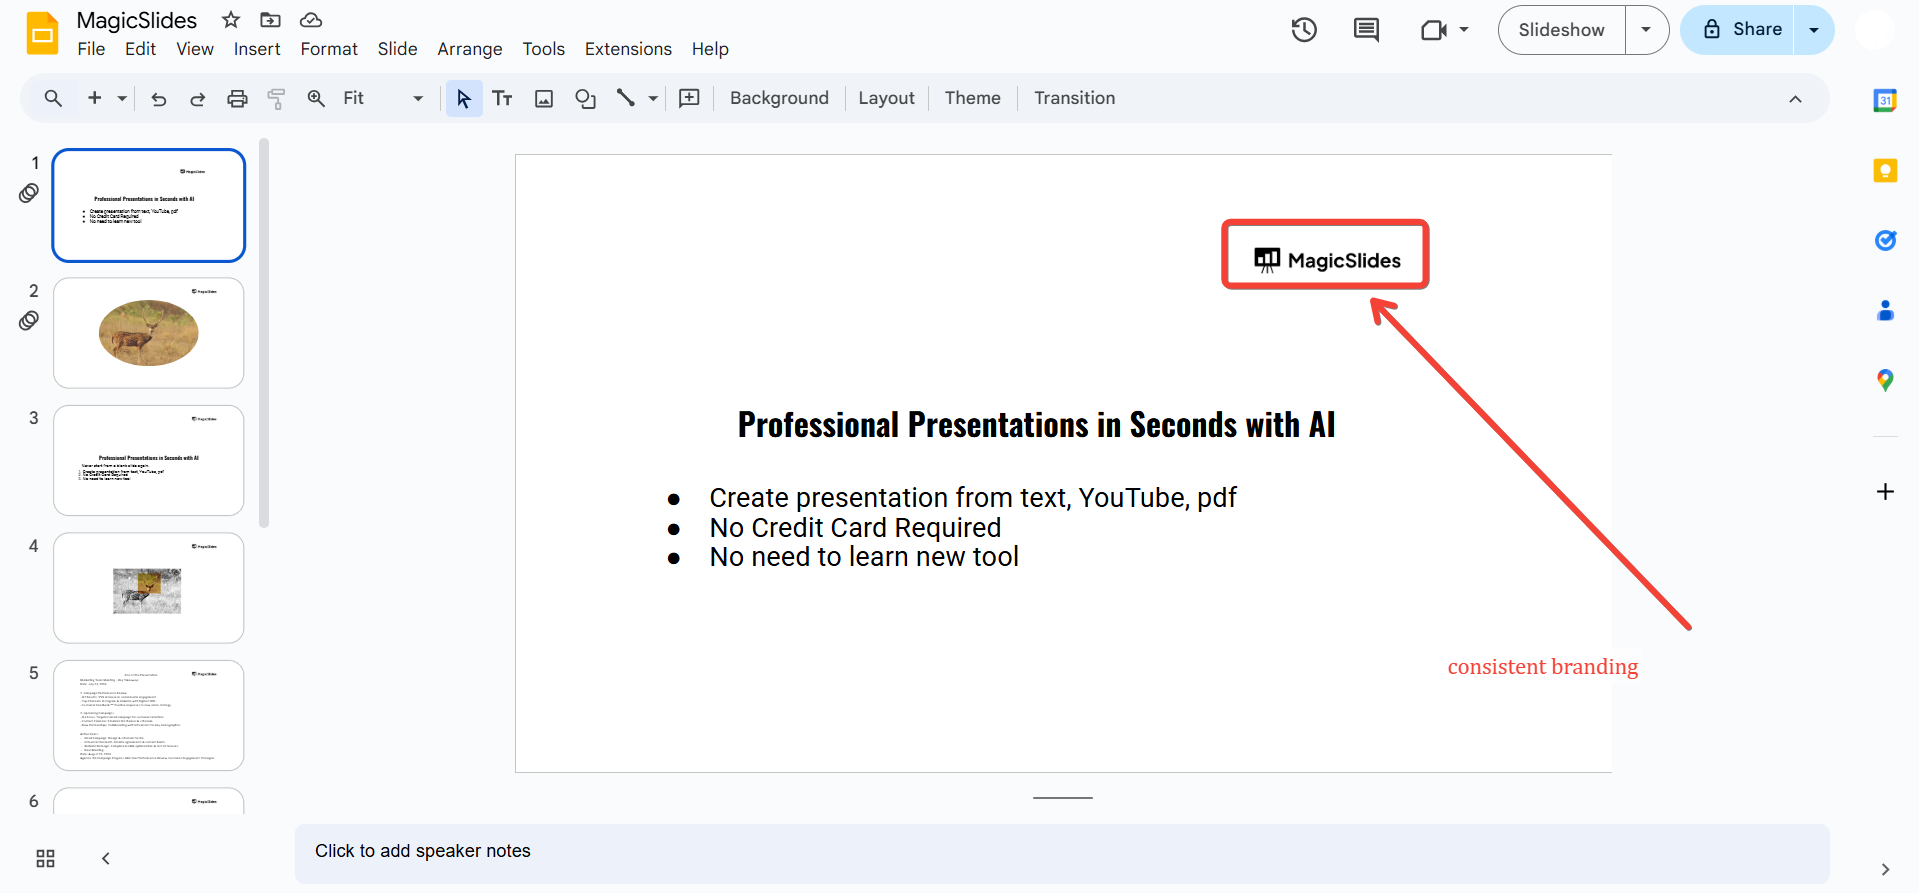Open version history clock icon
The width and height of the screenshot is (1919, 893).
click(1304, 30)
